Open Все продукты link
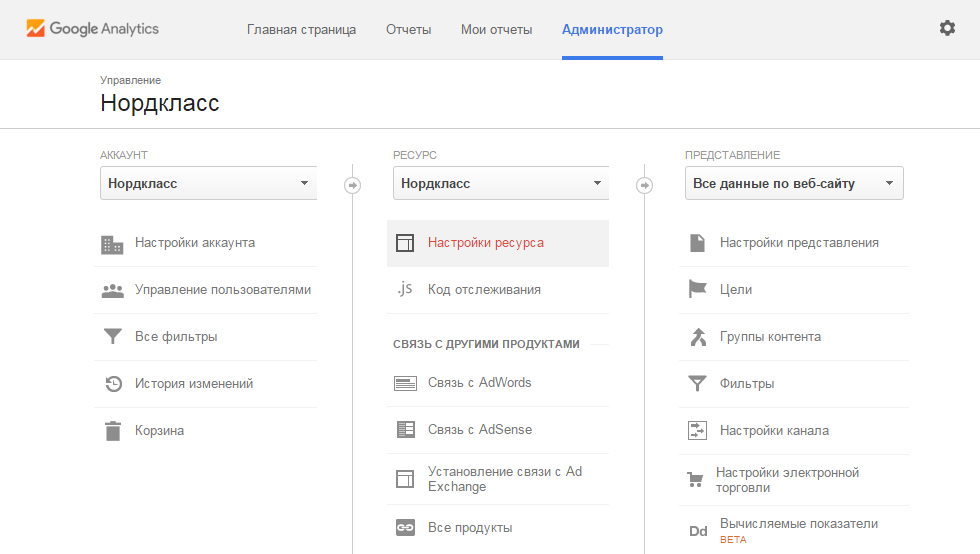Viewport: 980px width, 554px height. click(470, 528)
